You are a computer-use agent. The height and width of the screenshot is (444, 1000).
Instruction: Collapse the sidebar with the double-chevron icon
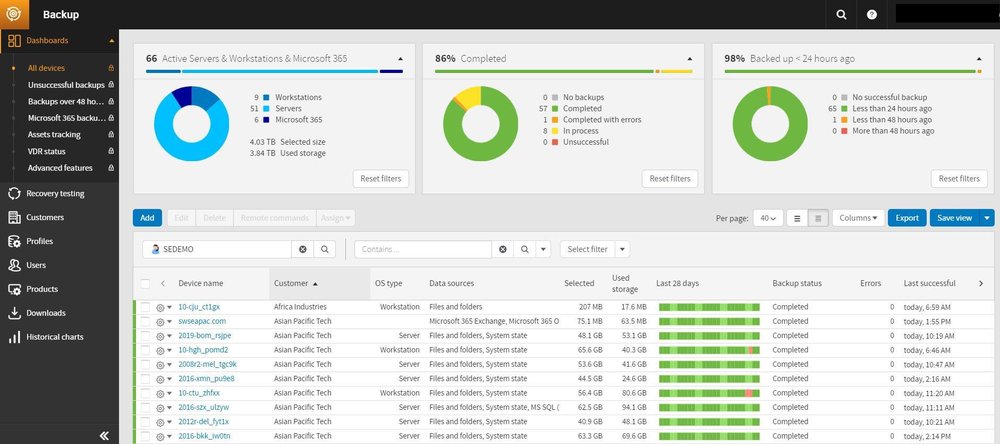pos(105,436)
